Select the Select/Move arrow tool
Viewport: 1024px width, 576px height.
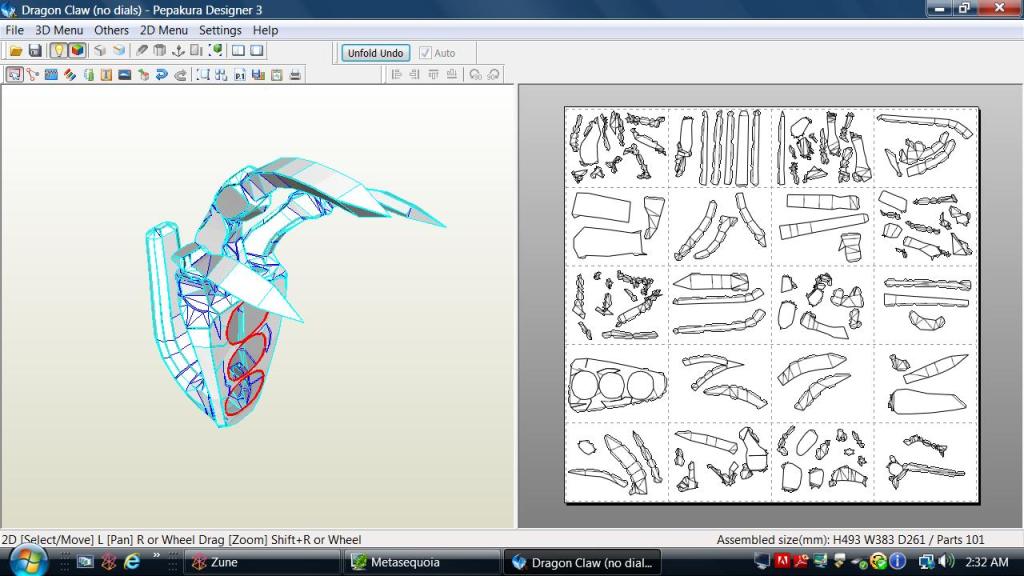click(14, 74)
